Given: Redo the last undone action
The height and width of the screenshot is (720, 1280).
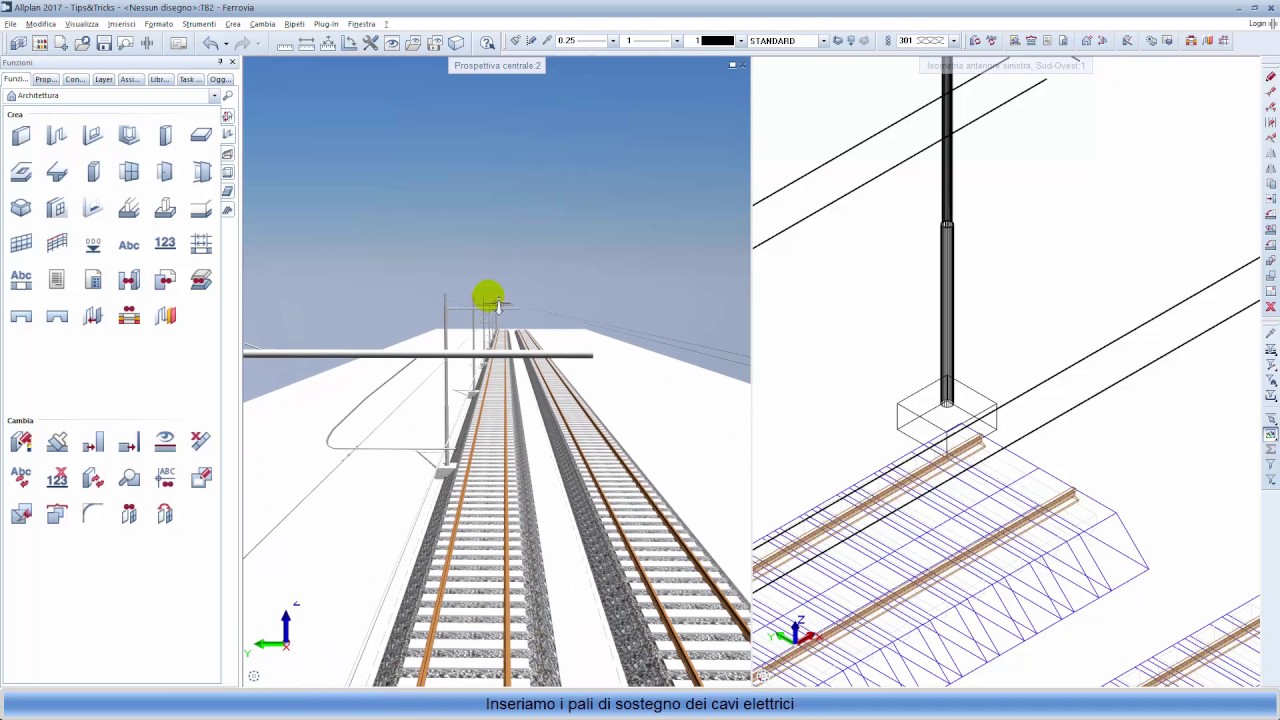Looking at the screenshot, I should tap(242, 42).
